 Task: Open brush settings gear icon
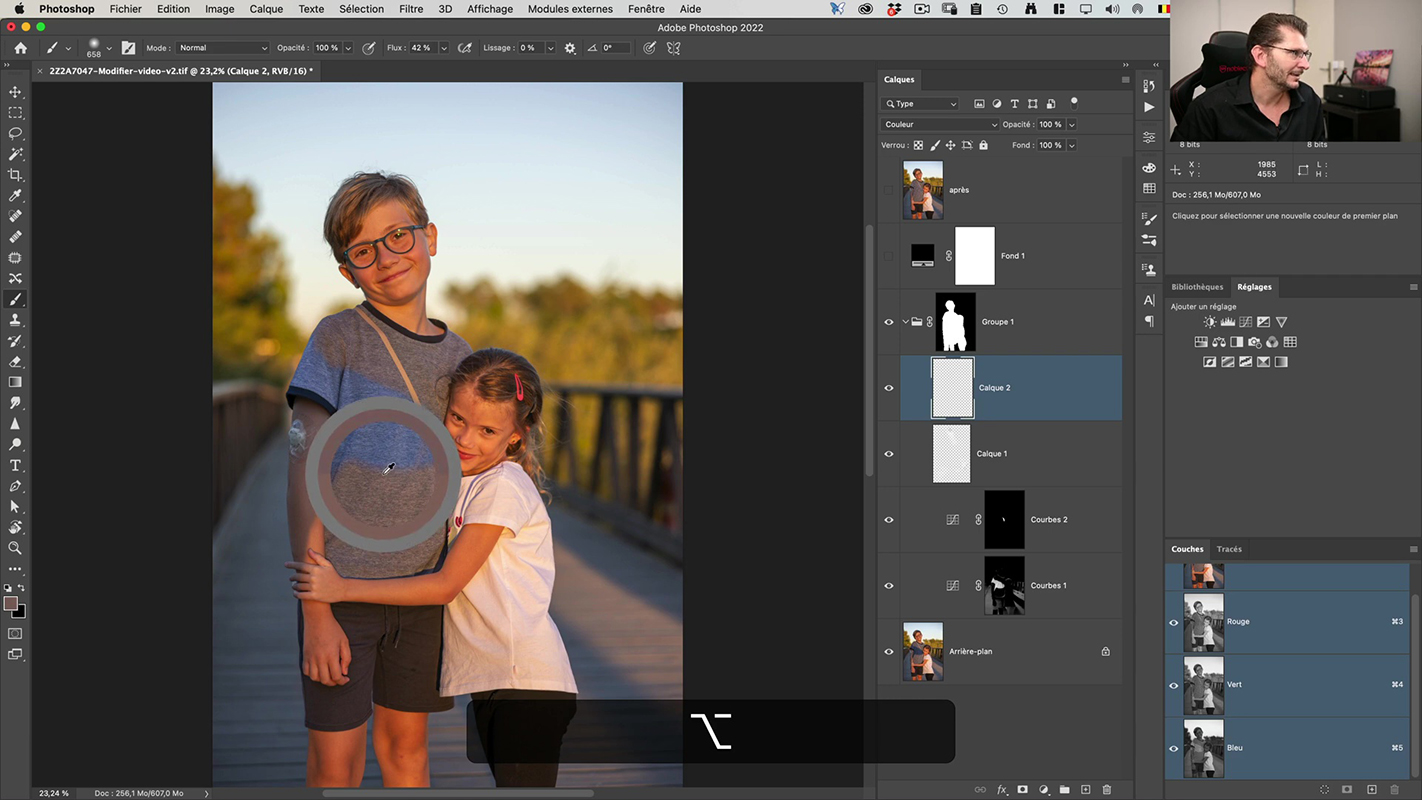click(x=570, y=48)
